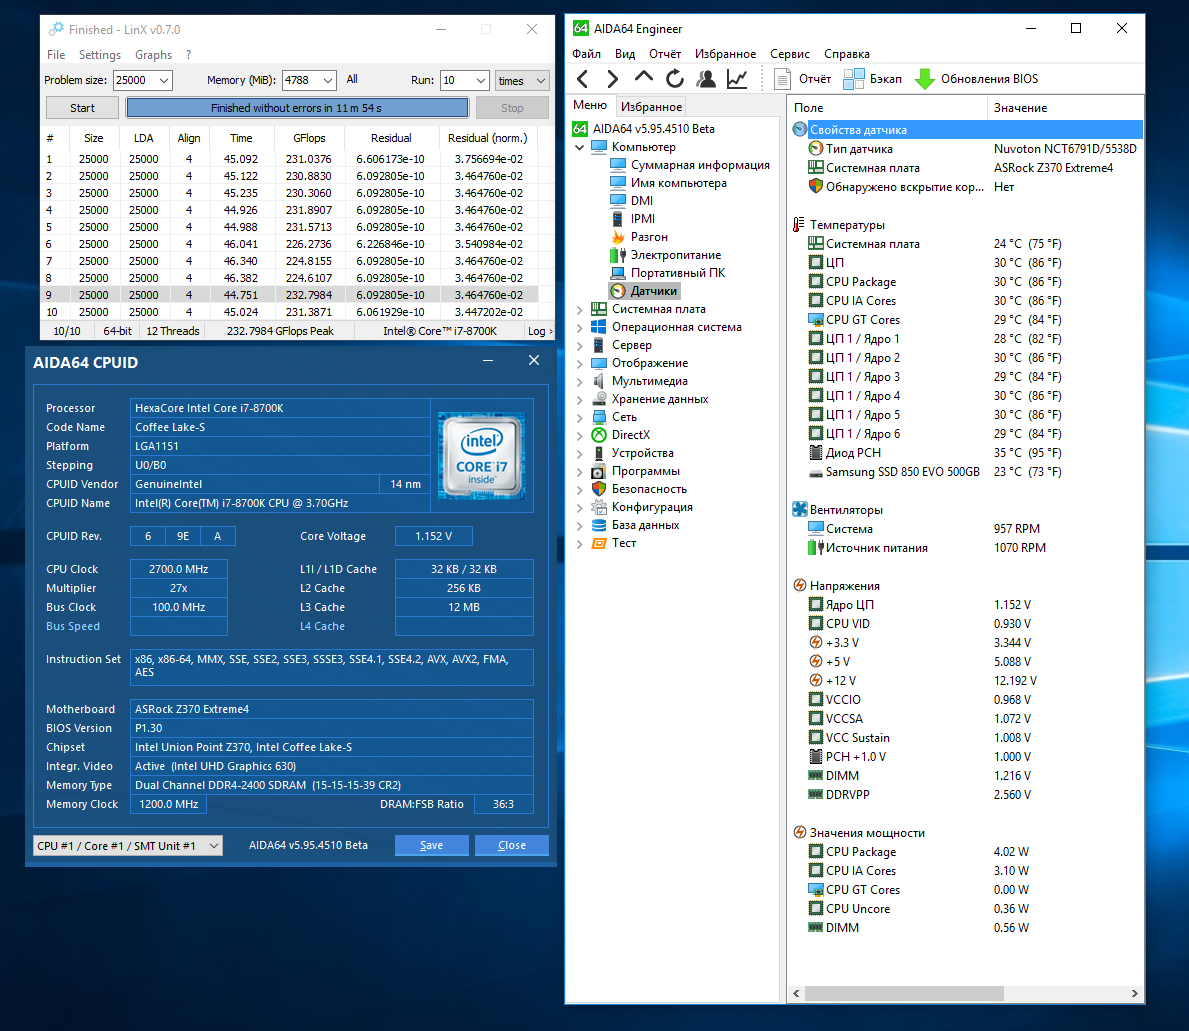1189x1031 pixels.
Task: Click the LinX finished progress bar
Action: 297,108
